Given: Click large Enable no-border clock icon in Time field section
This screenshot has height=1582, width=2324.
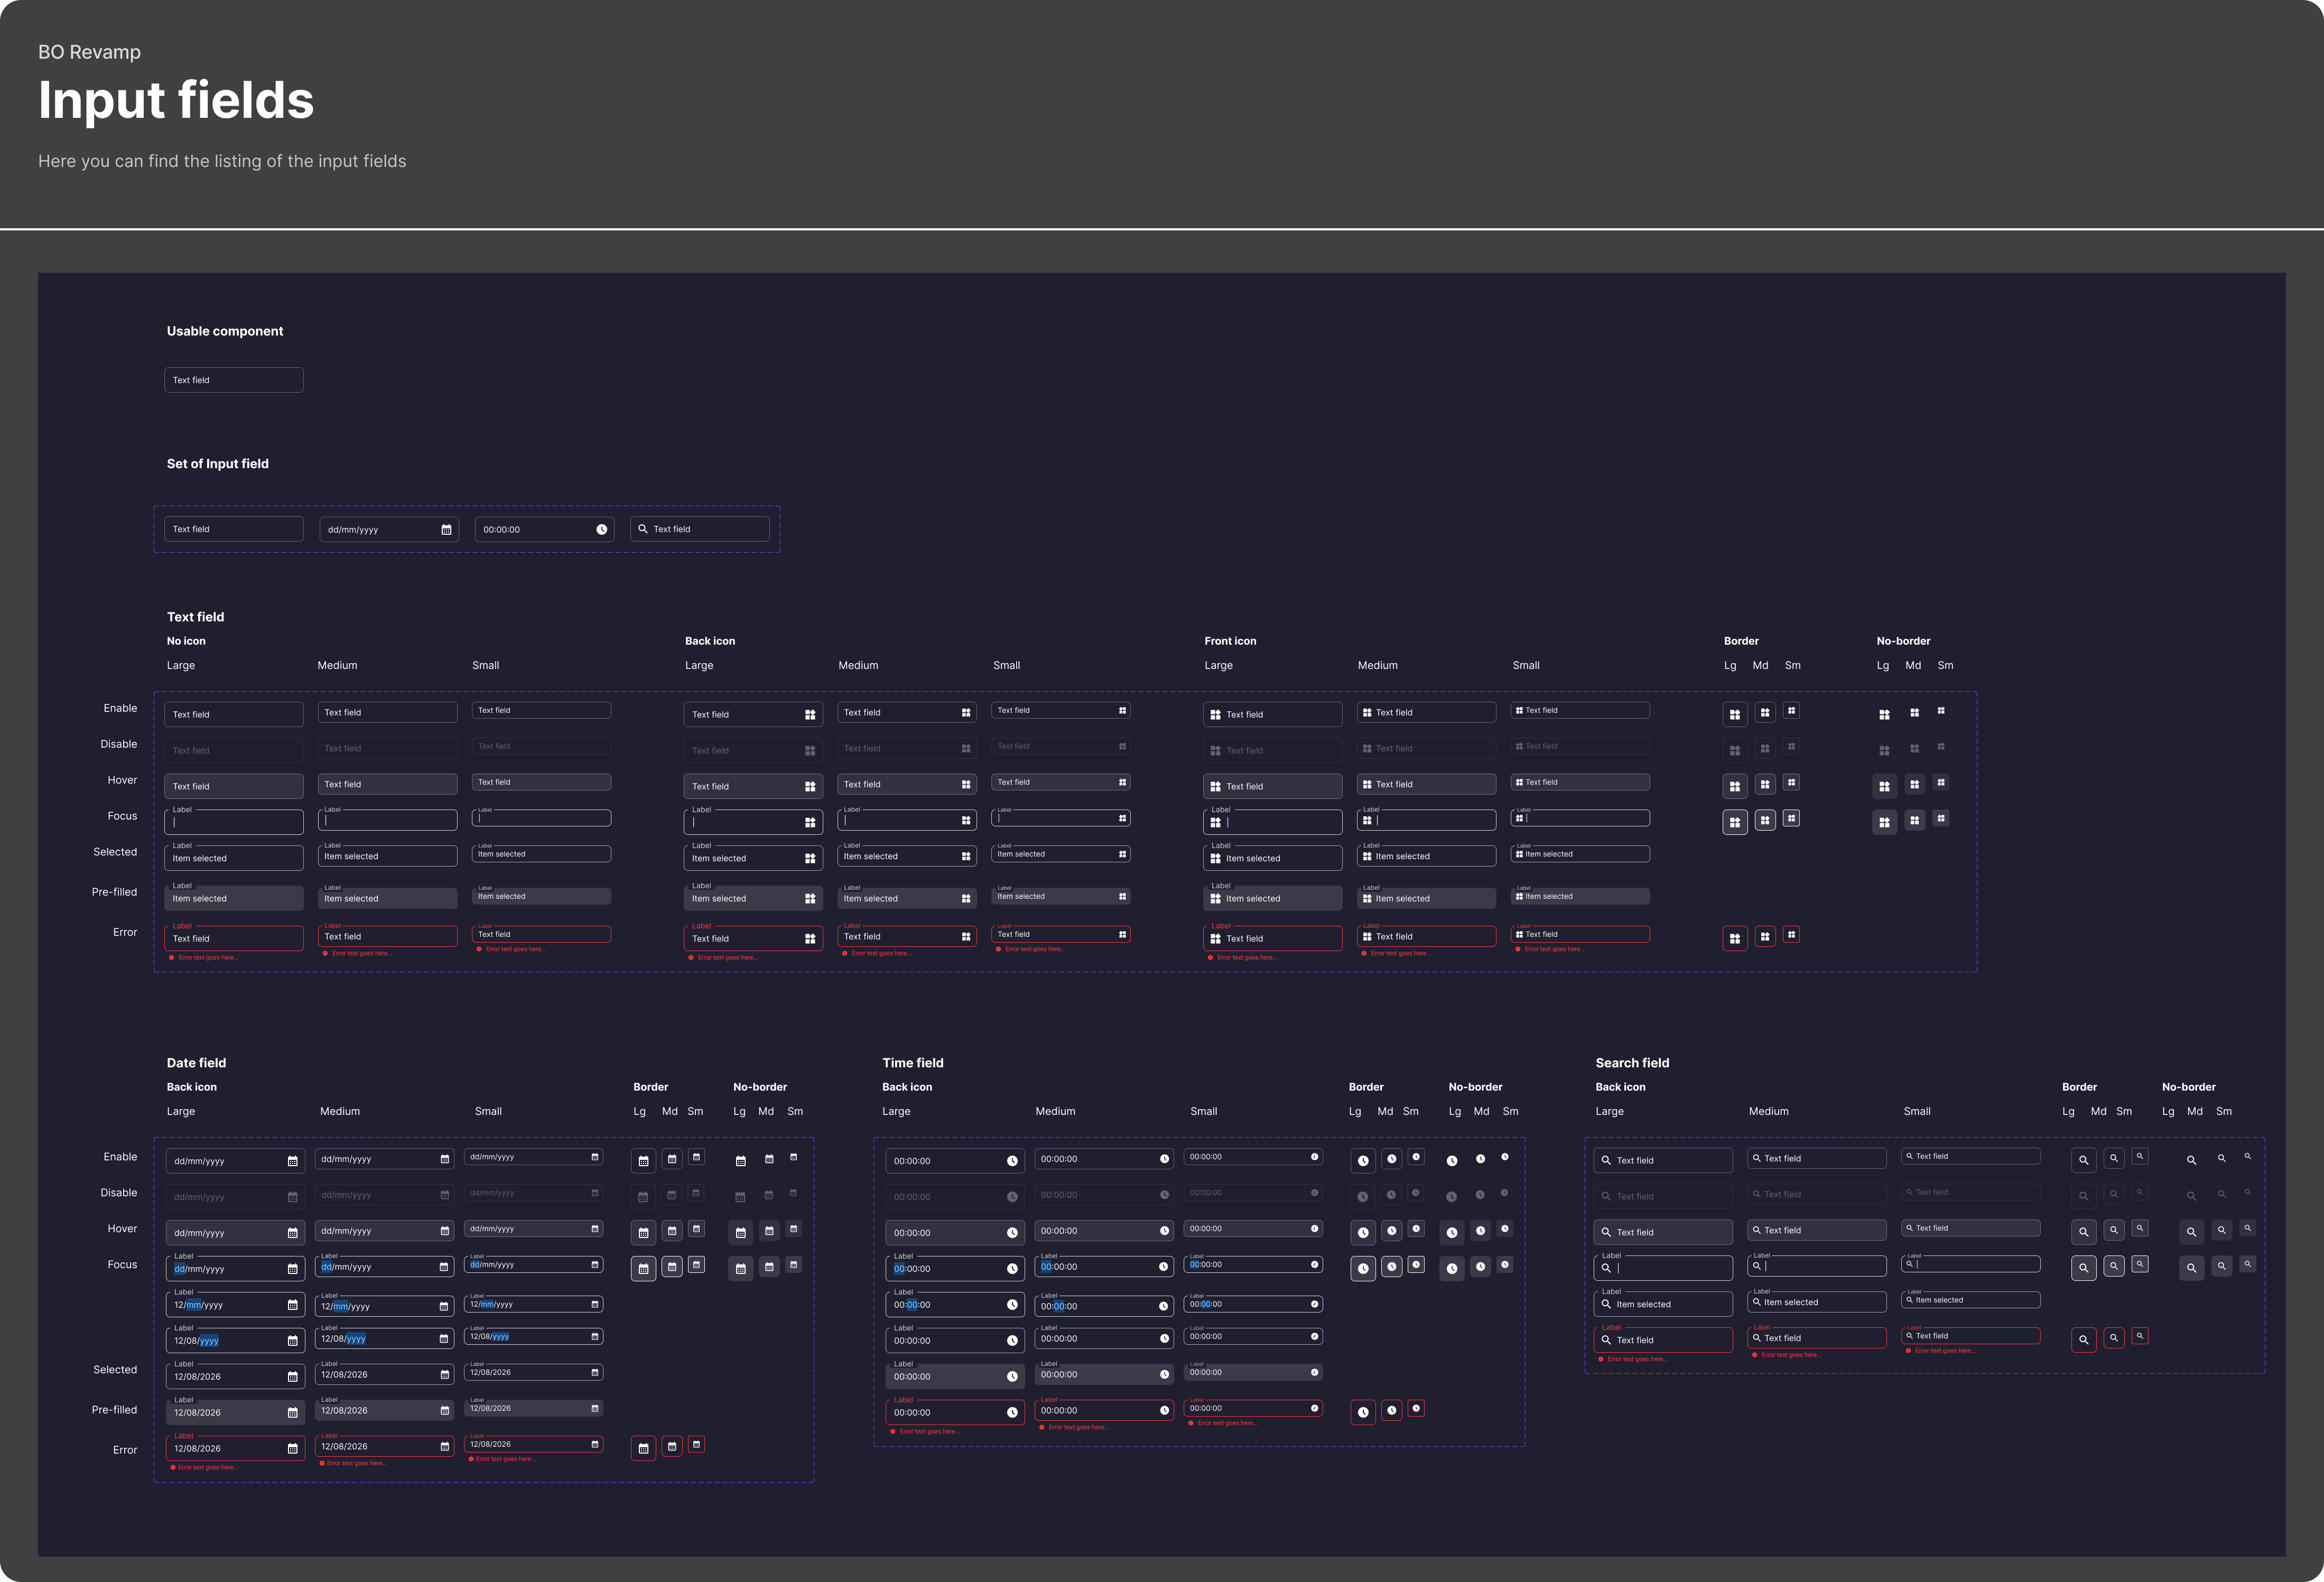Looking at the screenshot, I should tap(1452, 1161).
